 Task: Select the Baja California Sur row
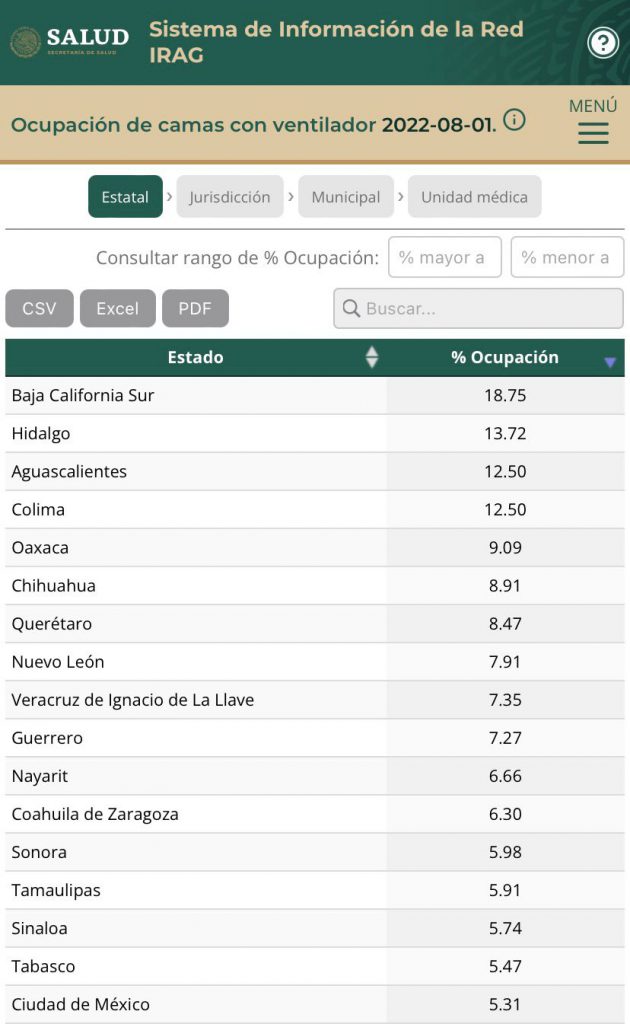pos(315,395)
